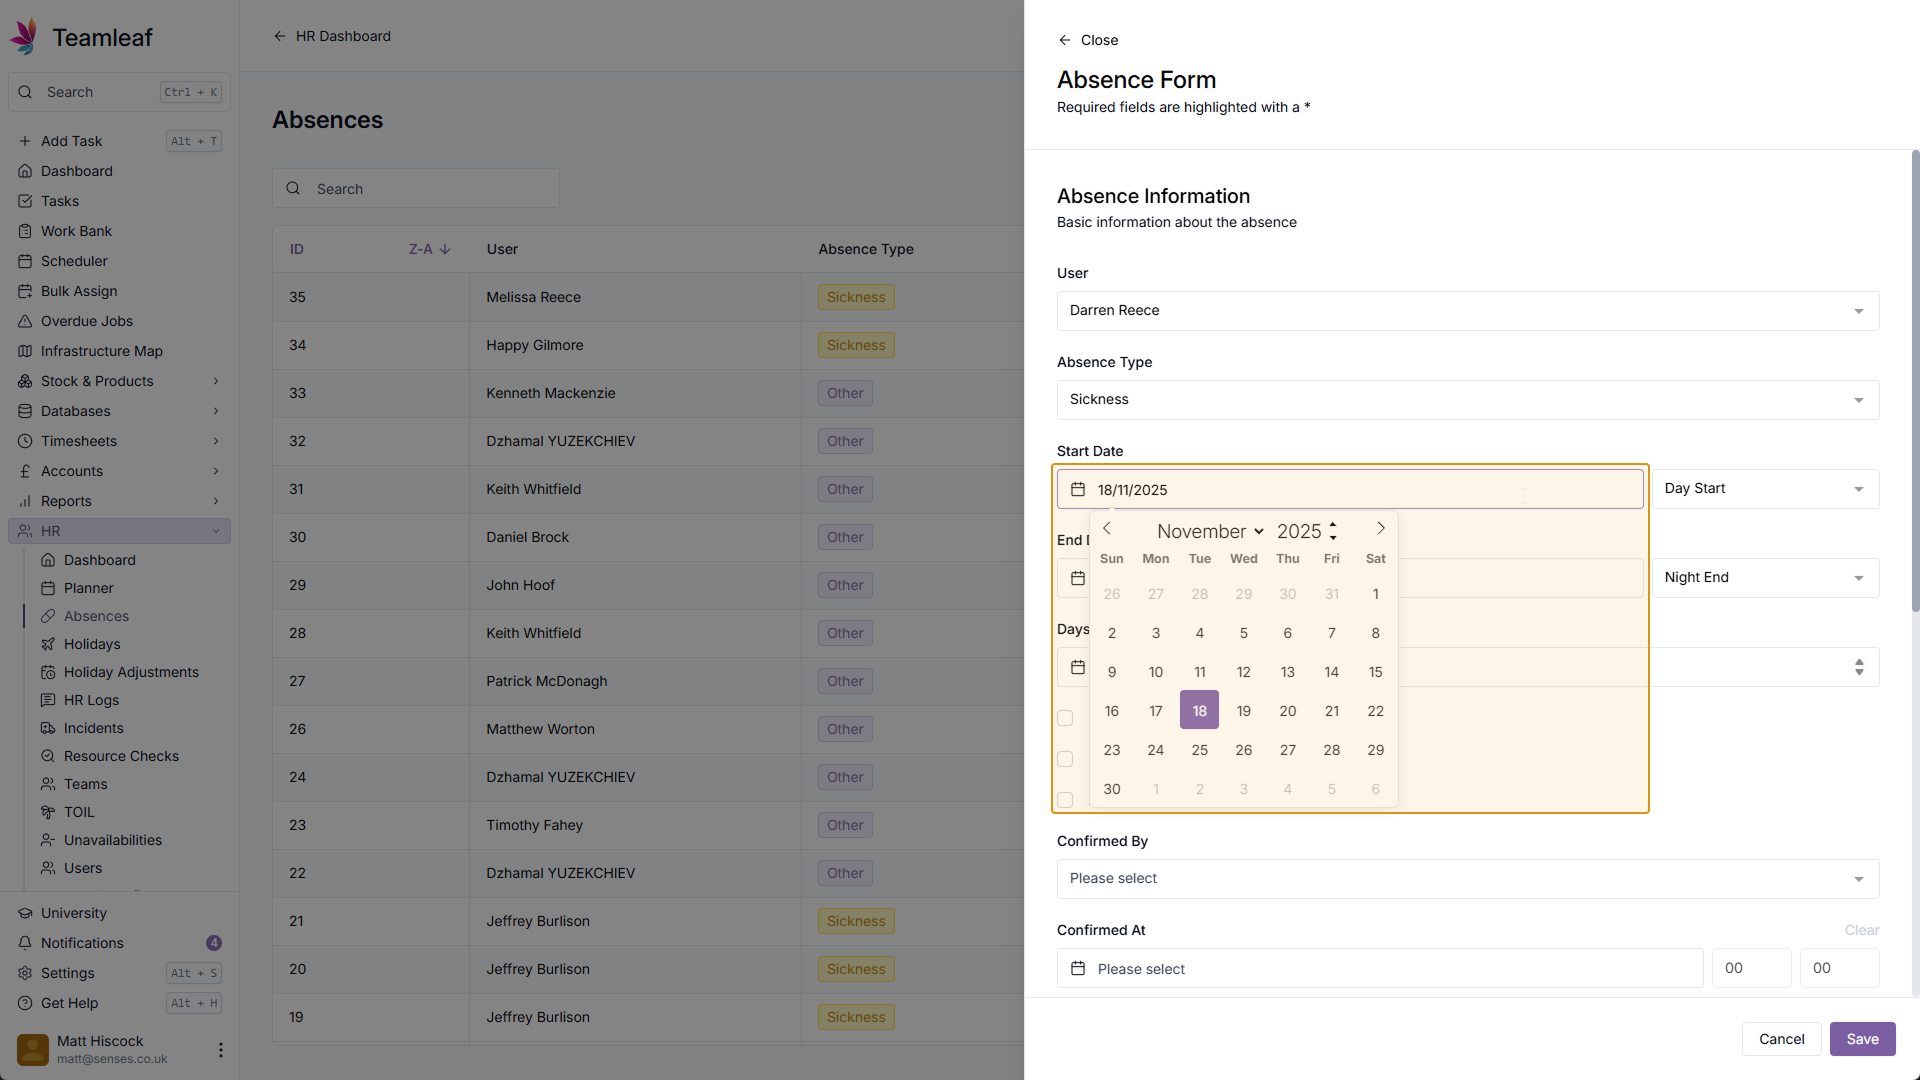Open user options menu beside Matt Hiscock
Screen dimensions: 1920x1080
tap(220, 1050)
